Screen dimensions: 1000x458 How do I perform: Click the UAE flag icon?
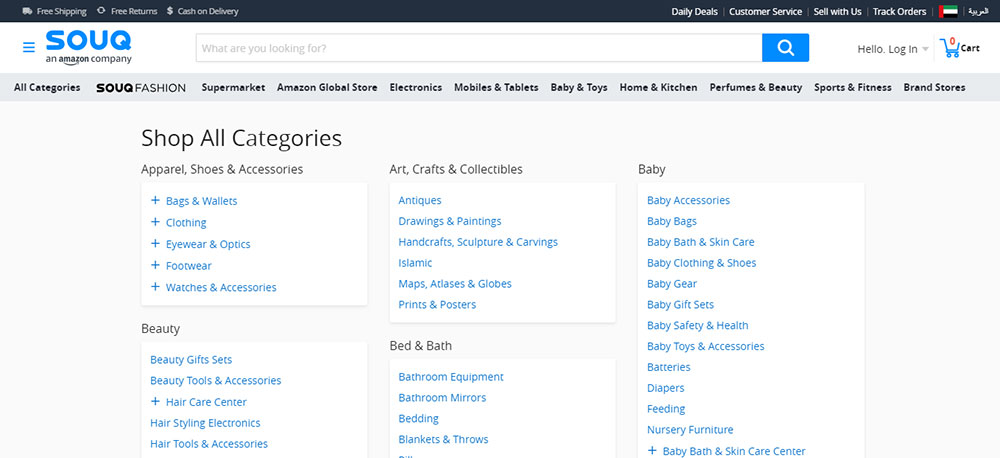(948, 11)
